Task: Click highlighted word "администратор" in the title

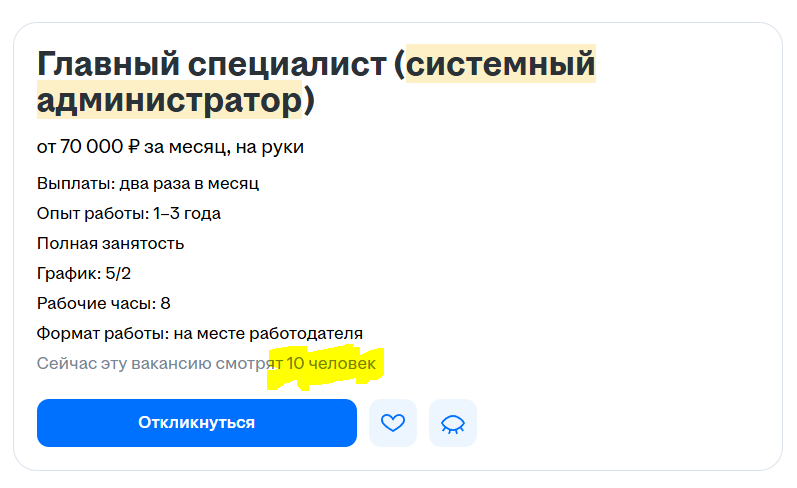Action: pyautogui.click(x=169, y=101)
